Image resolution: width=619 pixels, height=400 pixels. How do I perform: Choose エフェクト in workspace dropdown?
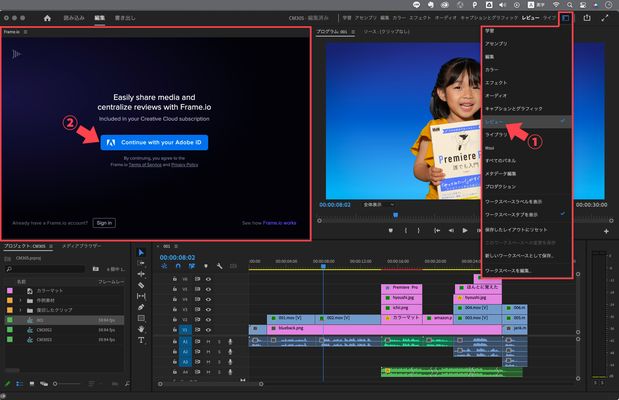tap(527, 83)
